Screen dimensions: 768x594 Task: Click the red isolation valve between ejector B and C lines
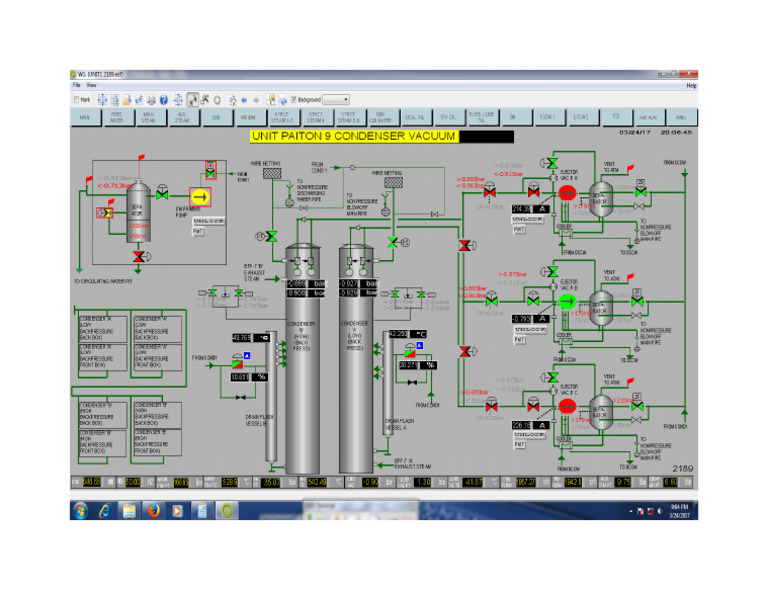pyautogui.click(x=466, y=351)
